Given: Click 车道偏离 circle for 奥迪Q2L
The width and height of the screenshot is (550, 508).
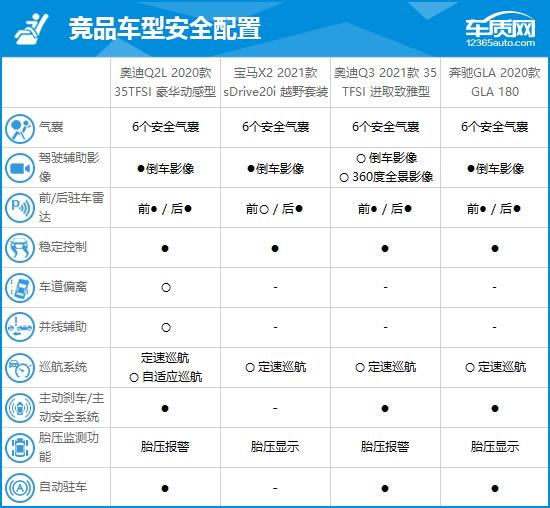Looking at the screenshot, I should click(166, 288).
